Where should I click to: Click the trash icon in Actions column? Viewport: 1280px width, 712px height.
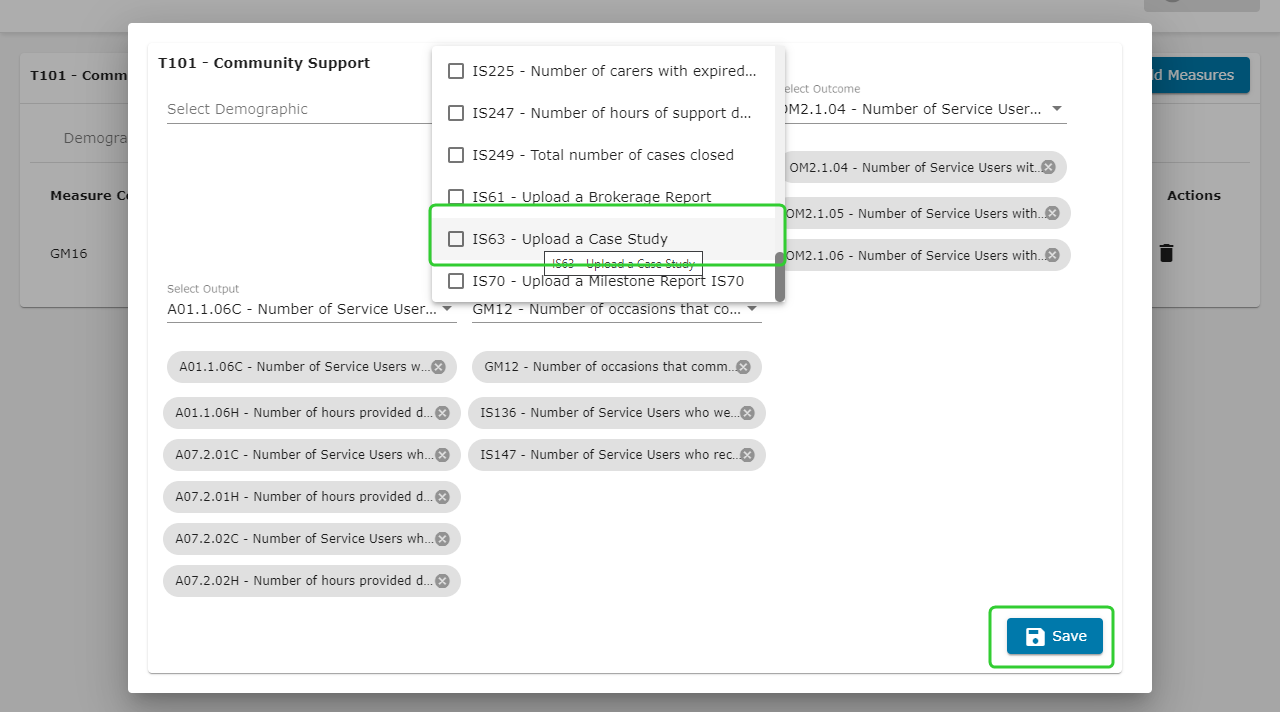click(1166, 253)
